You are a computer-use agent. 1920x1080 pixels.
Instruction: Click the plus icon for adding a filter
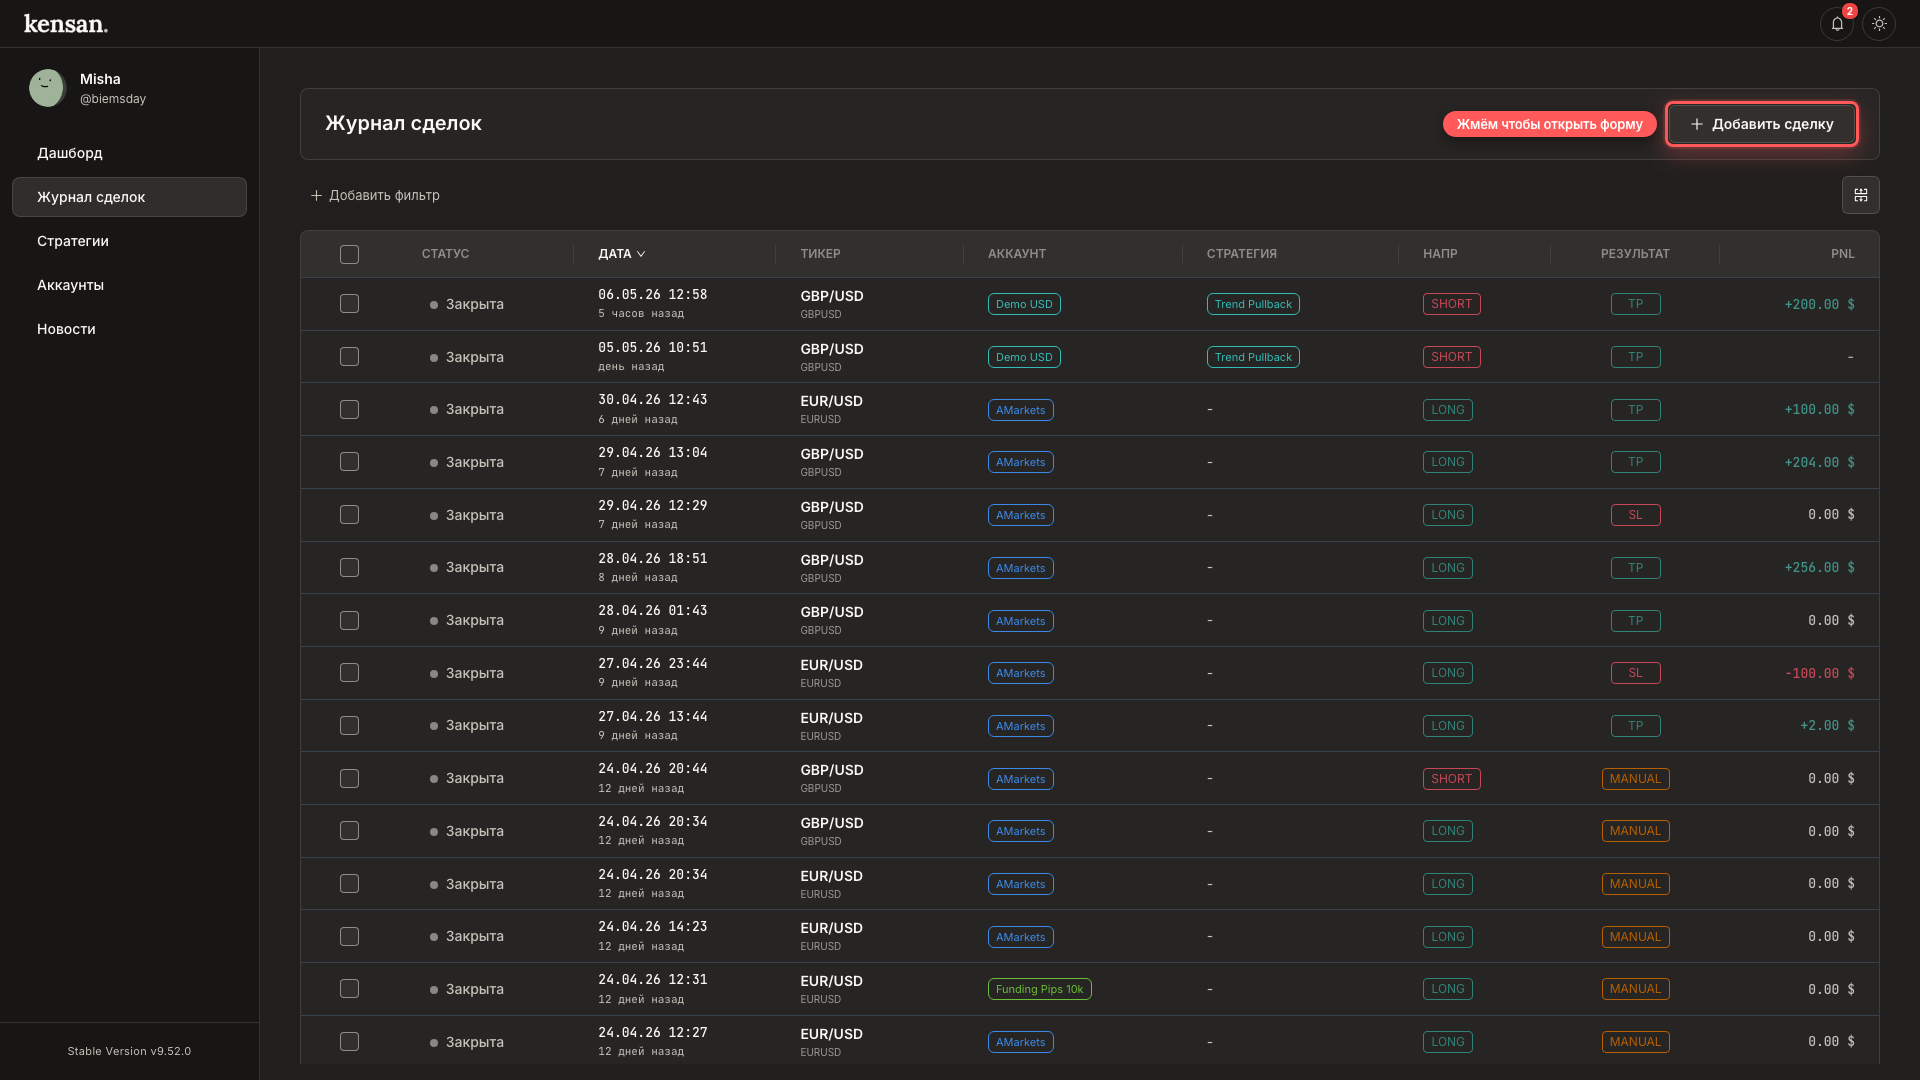click(316, 196)
